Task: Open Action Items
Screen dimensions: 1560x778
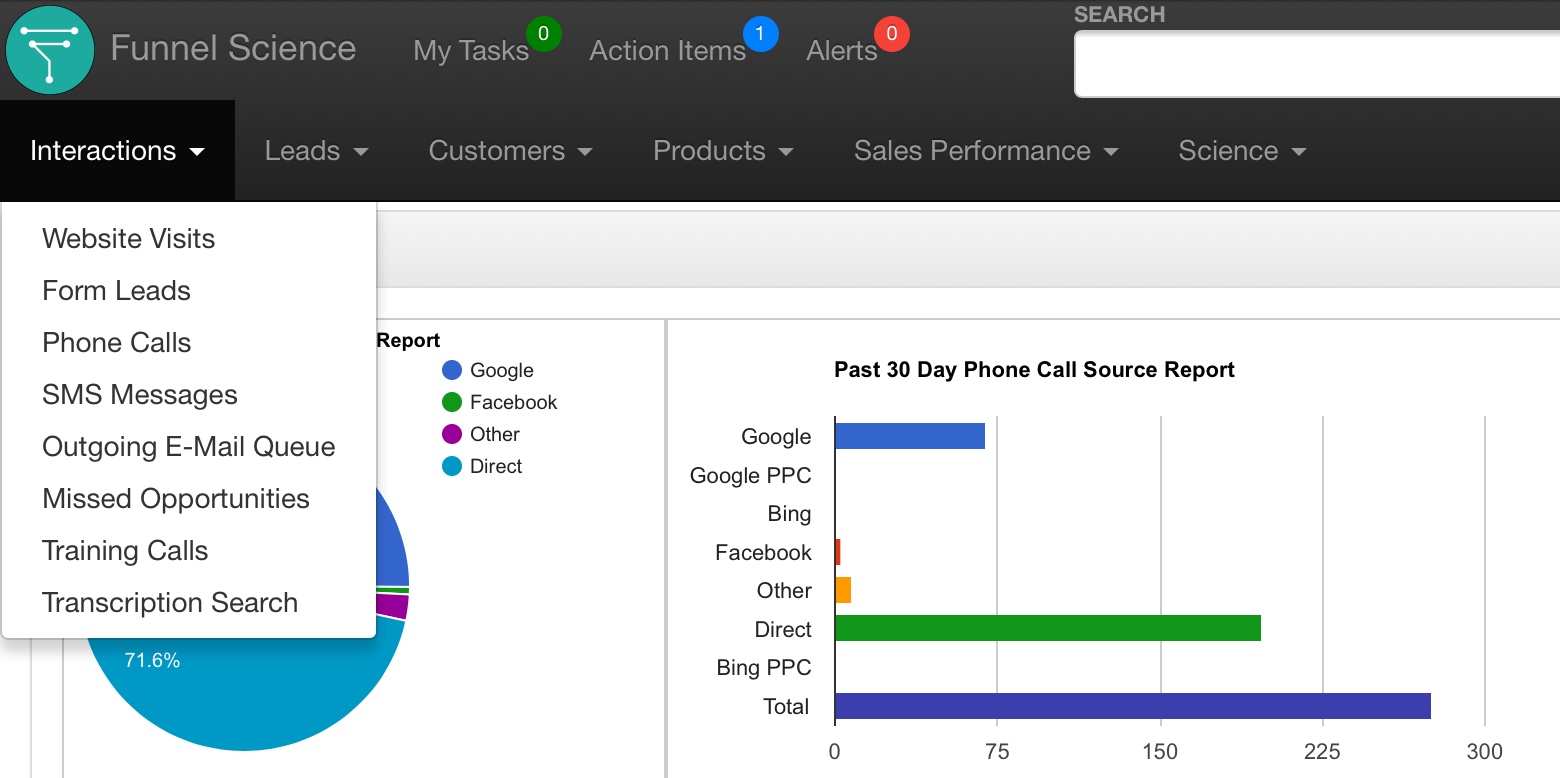Action: (x=668, y=50)
